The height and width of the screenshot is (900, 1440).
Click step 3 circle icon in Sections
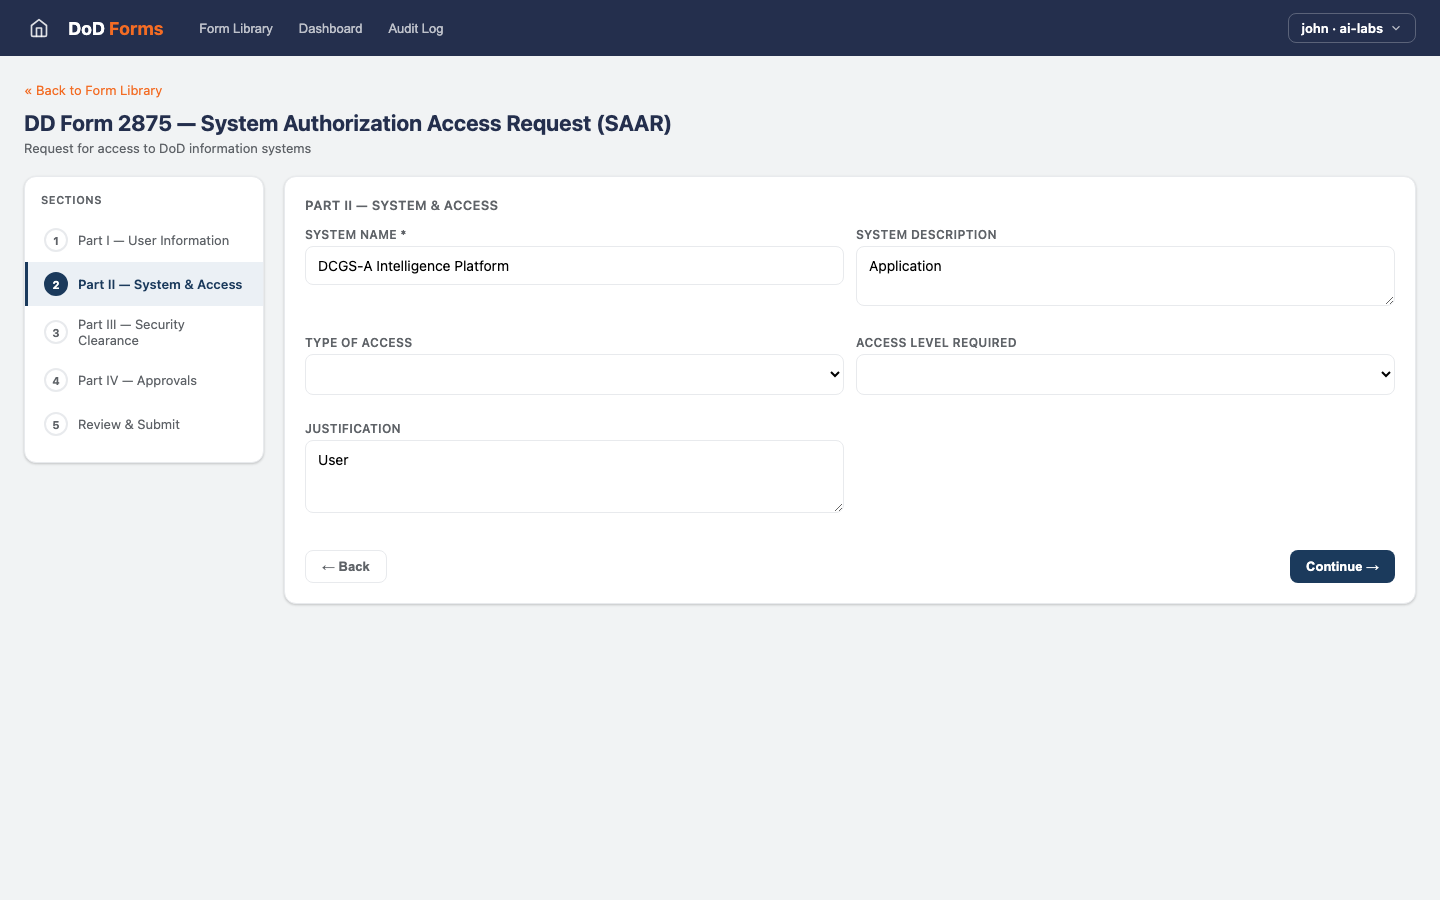[x=56, y=333]
